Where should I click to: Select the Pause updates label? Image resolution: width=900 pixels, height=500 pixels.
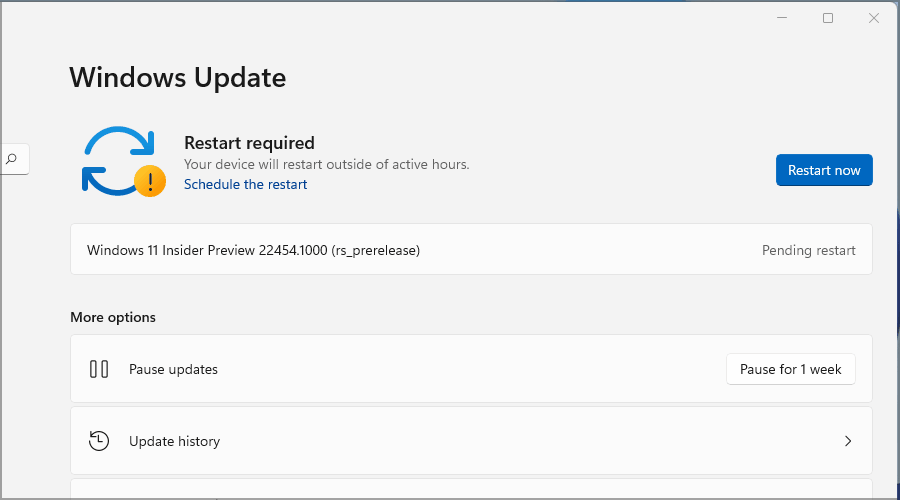(x=173, y=369)
